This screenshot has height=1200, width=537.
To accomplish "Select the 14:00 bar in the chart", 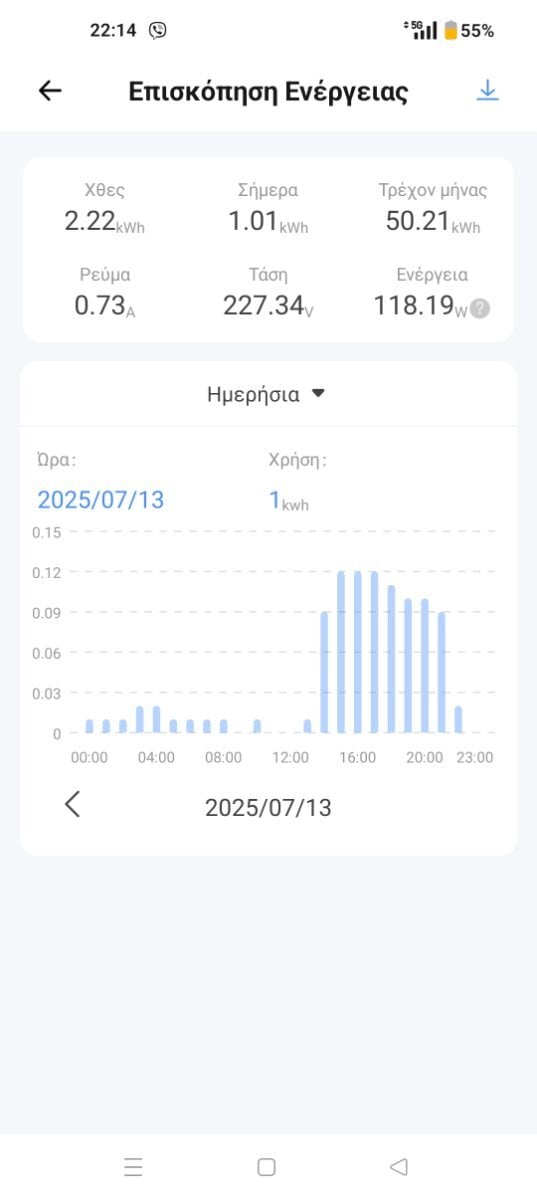I will click(x=324, y=673).
